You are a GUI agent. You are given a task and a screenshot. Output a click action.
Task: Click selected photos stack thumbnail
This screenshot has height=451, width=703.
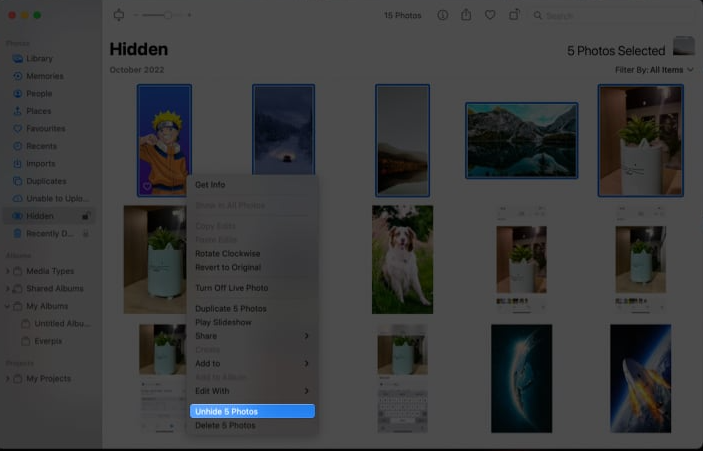(684, 46)
